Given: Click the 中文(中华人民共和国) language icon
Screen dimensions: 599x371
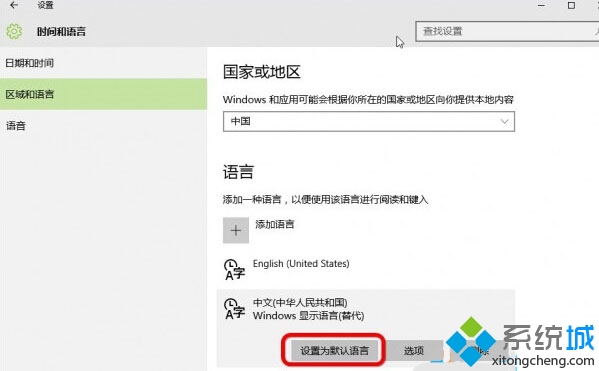Looking at the screenshot, I should (x=234, y=309).
